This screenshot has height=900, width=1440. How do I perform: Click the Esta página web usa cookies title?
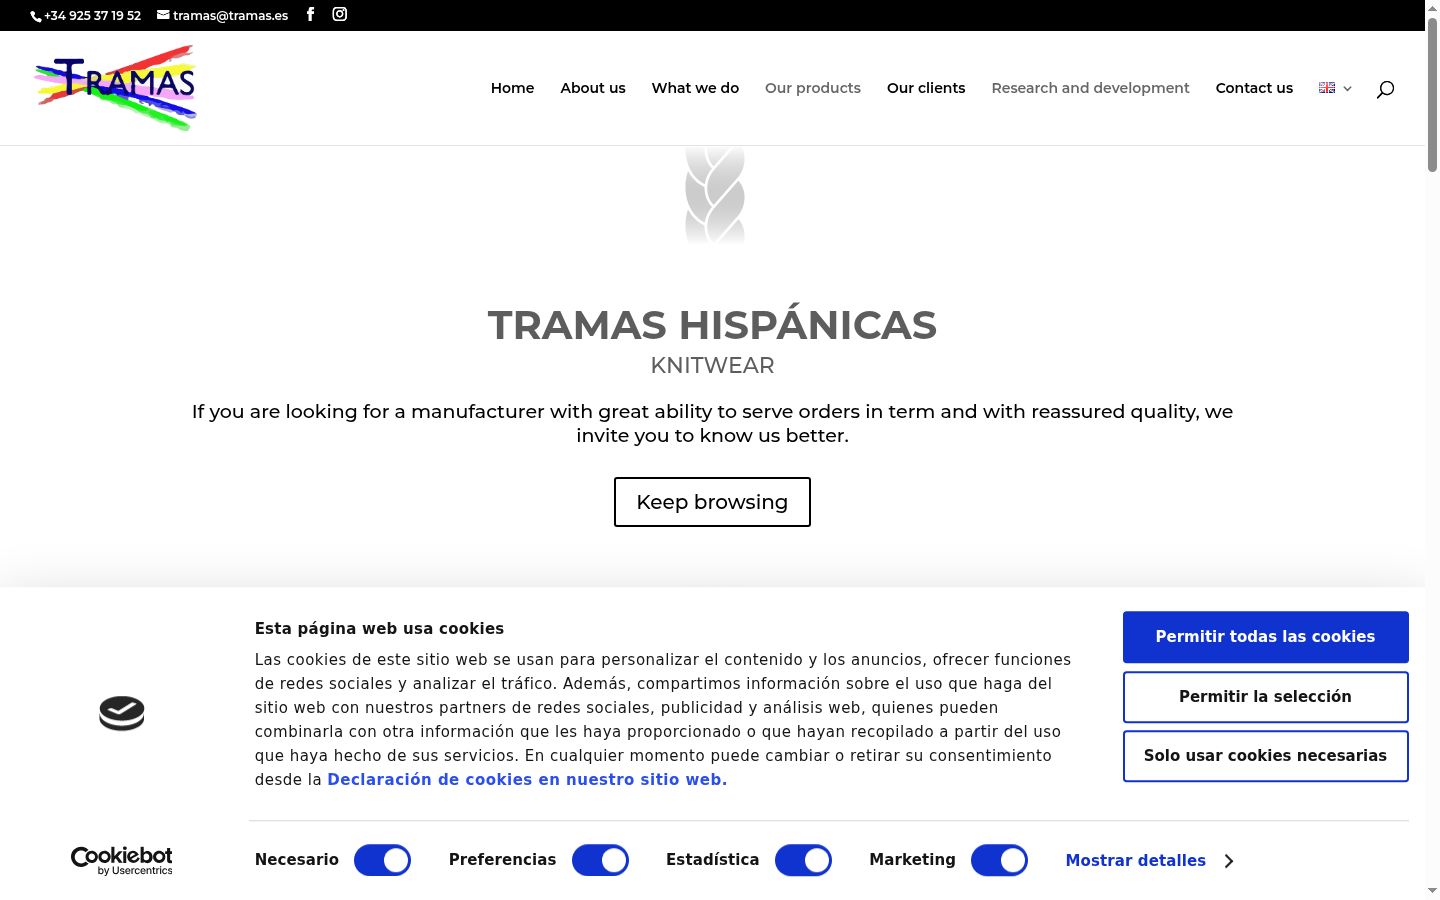(x=379, y=629)
